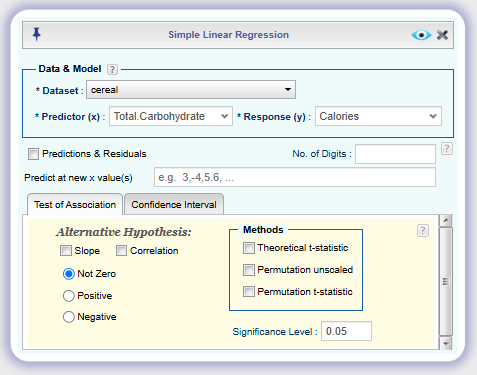The image size is (477, 375).
Task: Click the Simple Linear Regression title text
Action: pos(228,35)
